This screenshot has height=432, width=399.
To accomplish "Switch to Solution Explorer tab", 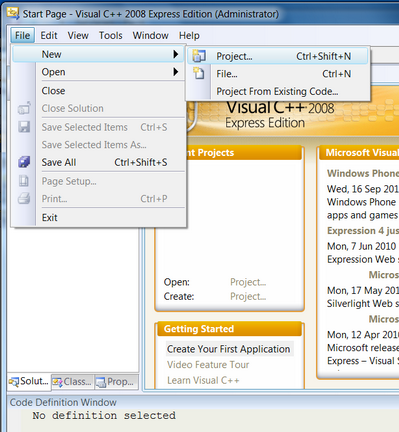I will coord(29,381).
